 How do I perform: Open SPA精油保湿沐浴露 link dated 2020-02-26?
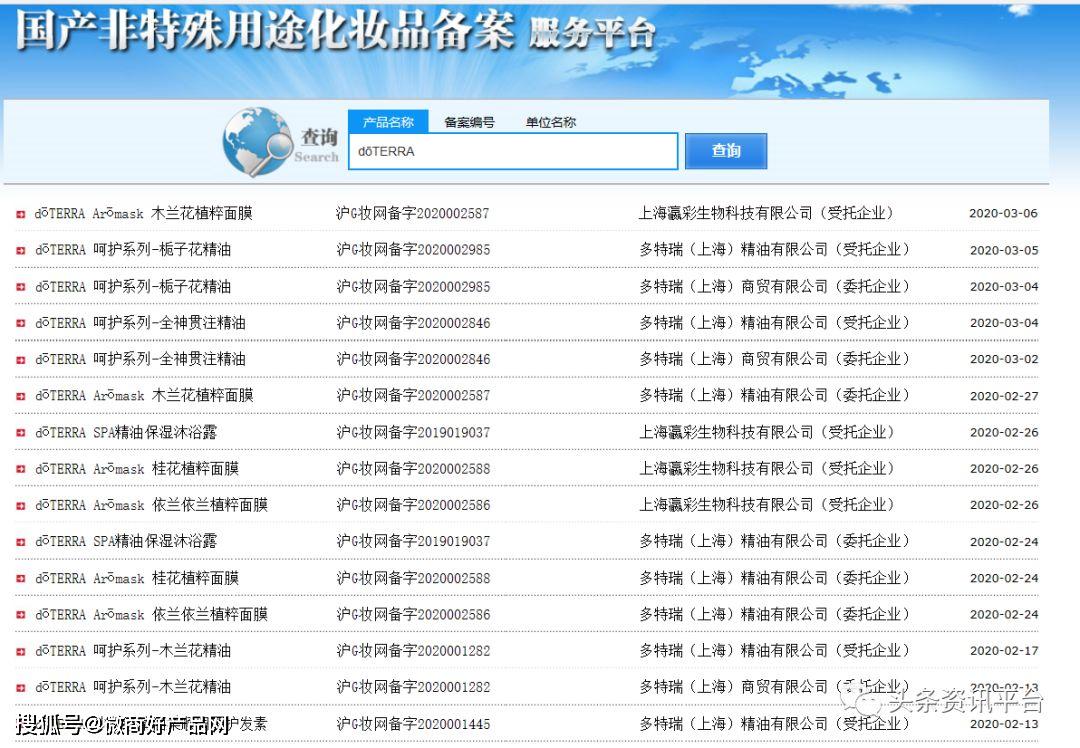(x=126, y=433)
